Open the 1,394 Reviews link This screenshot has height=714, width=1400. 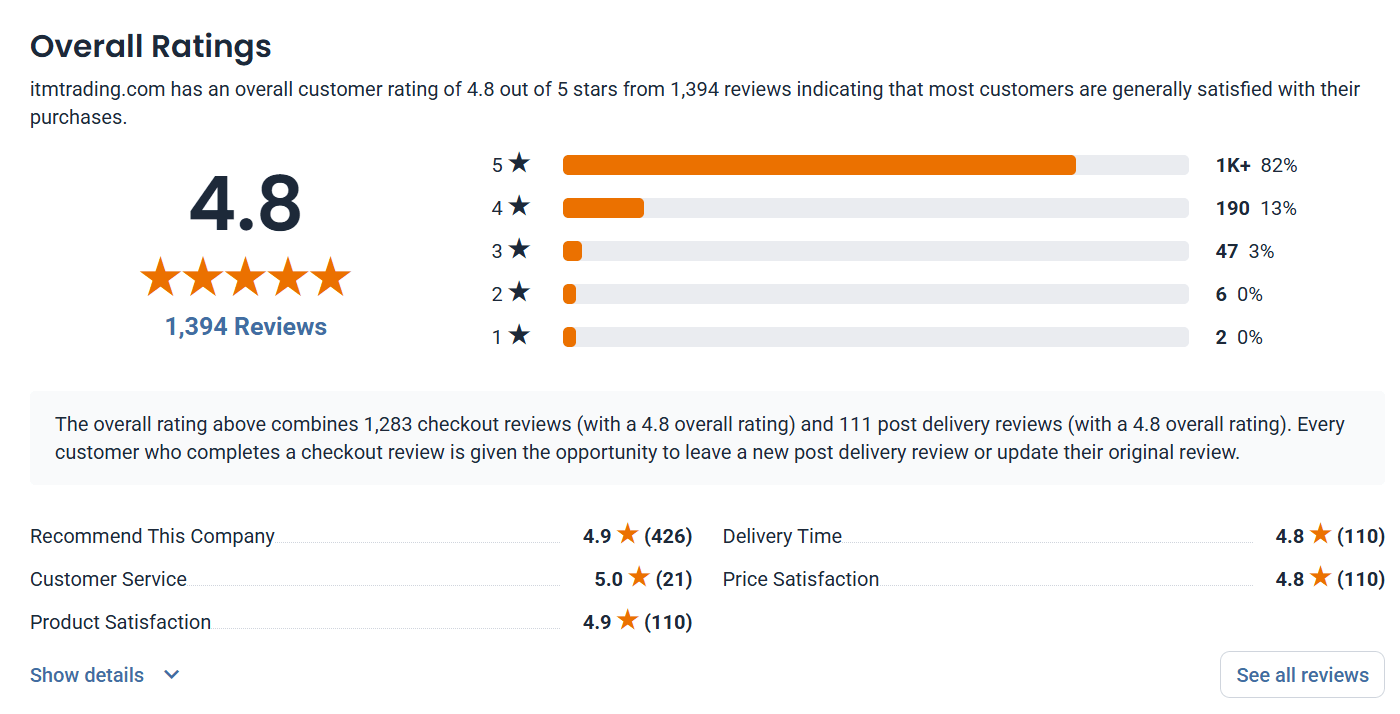point(246,327)
